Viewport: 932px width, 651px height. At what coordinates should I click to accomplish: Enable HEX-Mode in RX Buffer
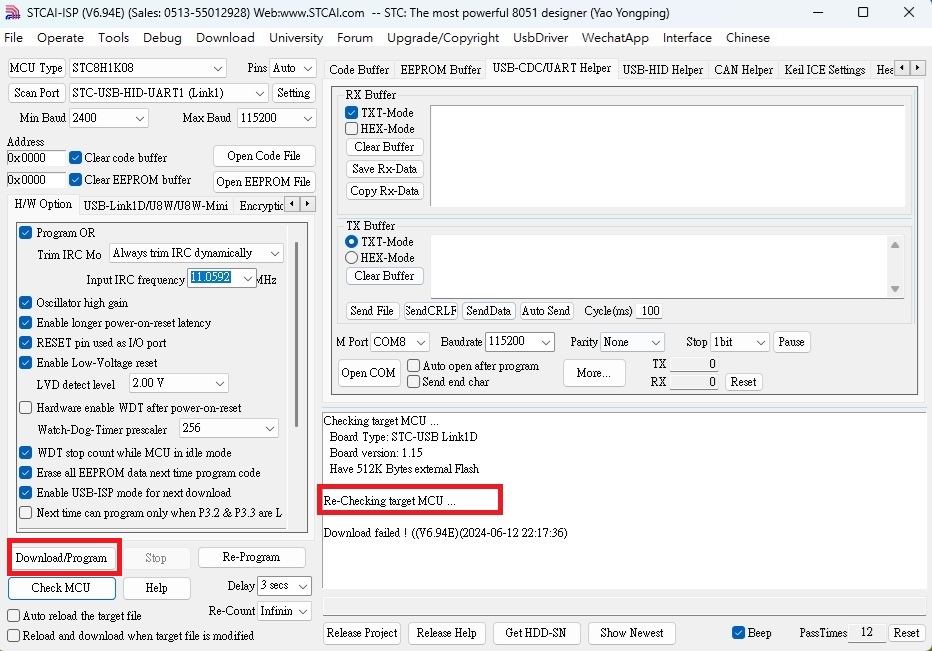[351, 129]
